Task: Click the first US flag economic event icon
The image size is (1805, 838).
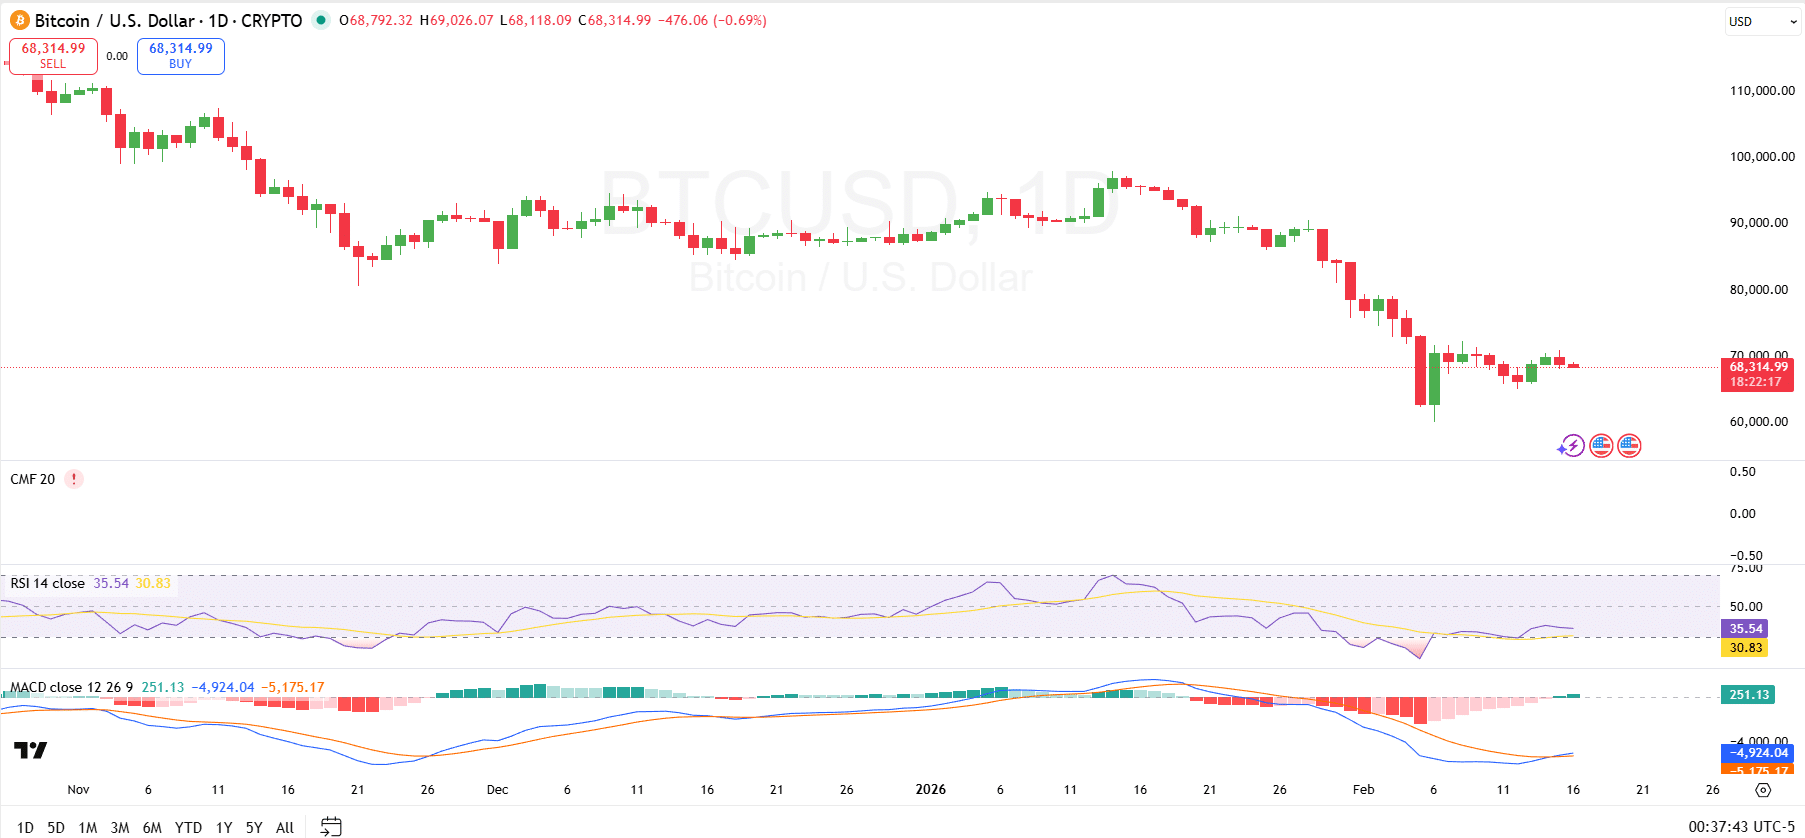Action: coord(1601,446)
